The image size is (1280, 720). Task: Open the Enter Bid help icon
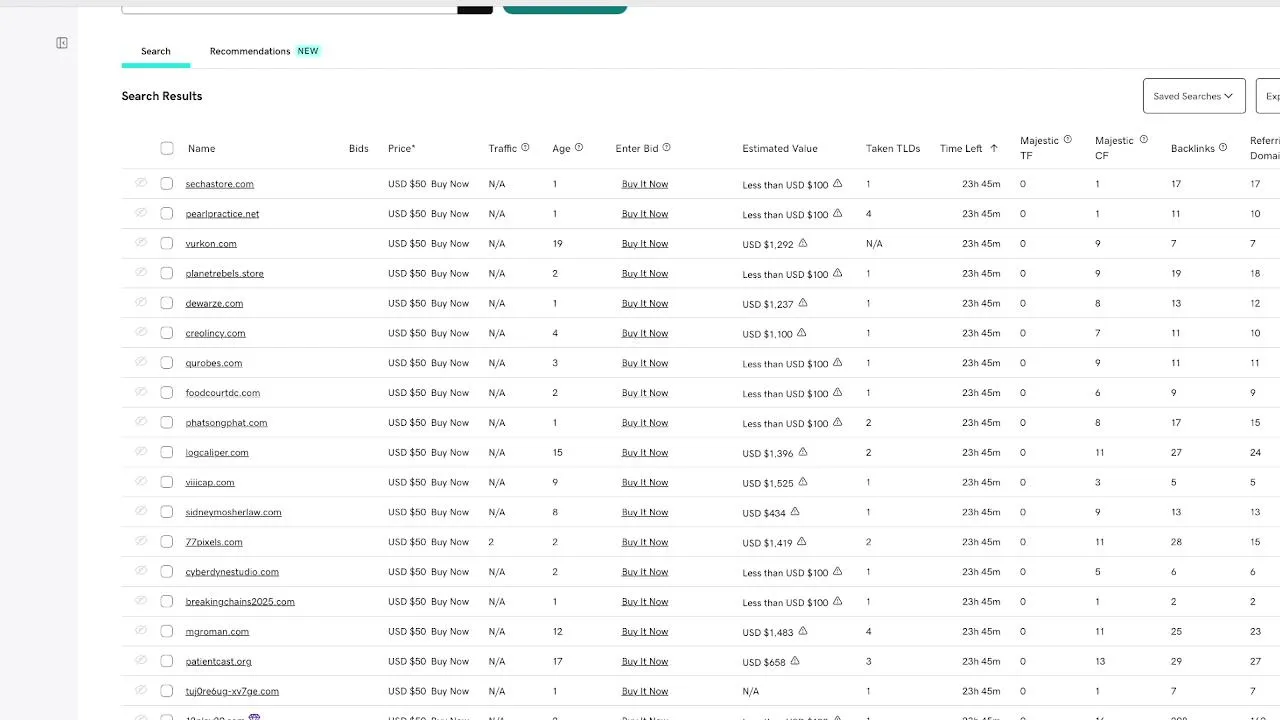point(666,148)
